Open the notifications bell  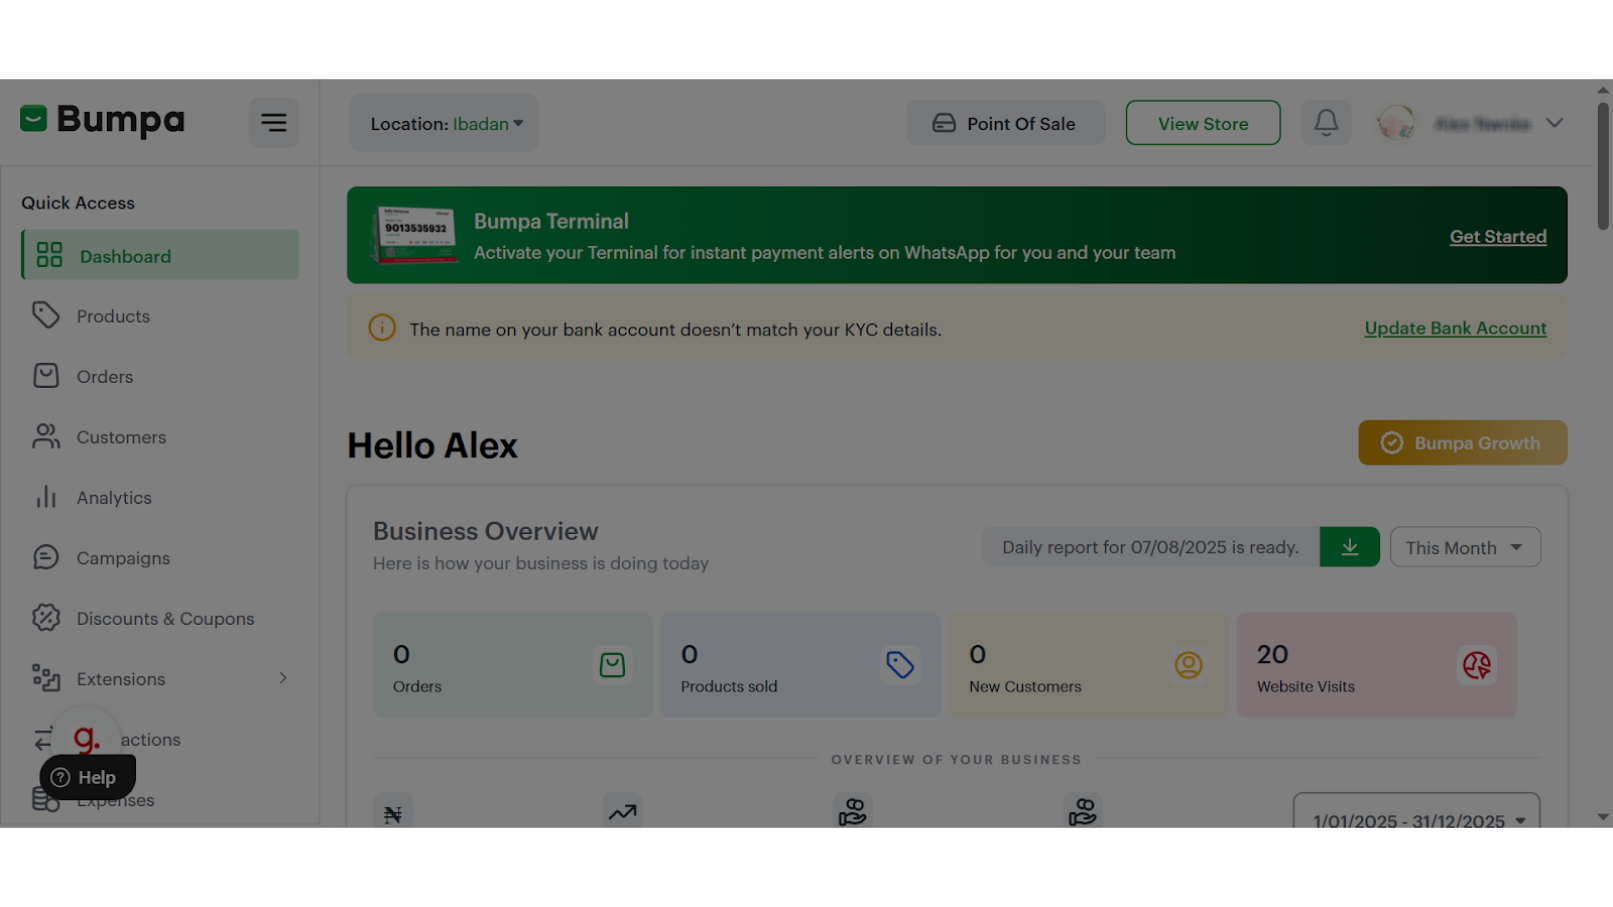coord(1326,122)
